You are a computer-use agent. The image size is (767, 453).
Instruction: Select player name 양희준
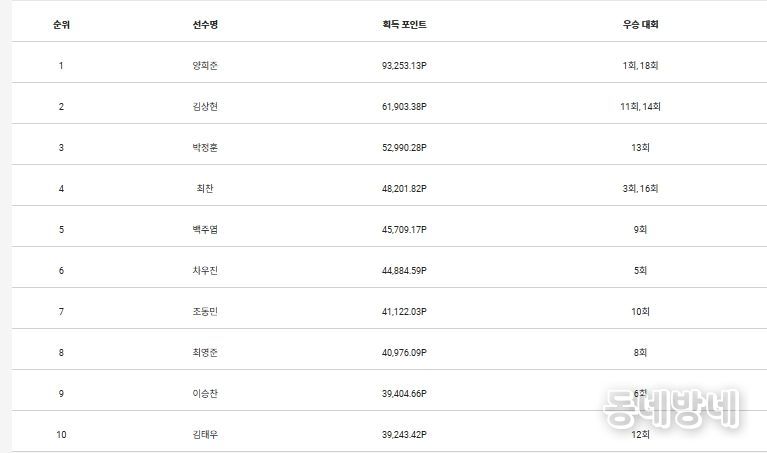pos(205,66)
